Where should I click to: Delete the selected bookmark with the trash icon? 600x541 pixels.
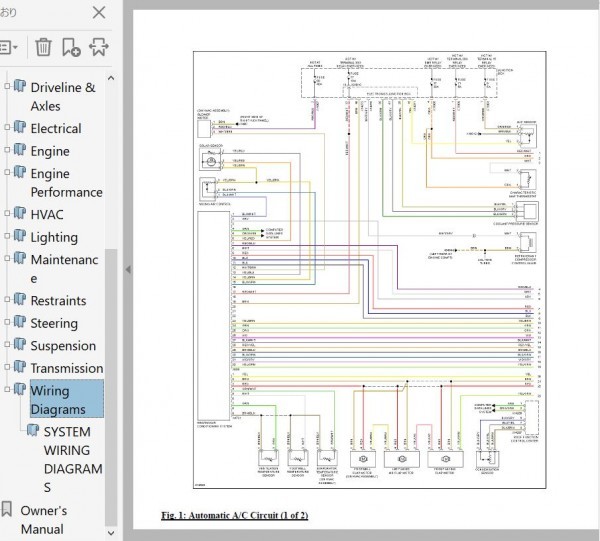coord(43,47)
